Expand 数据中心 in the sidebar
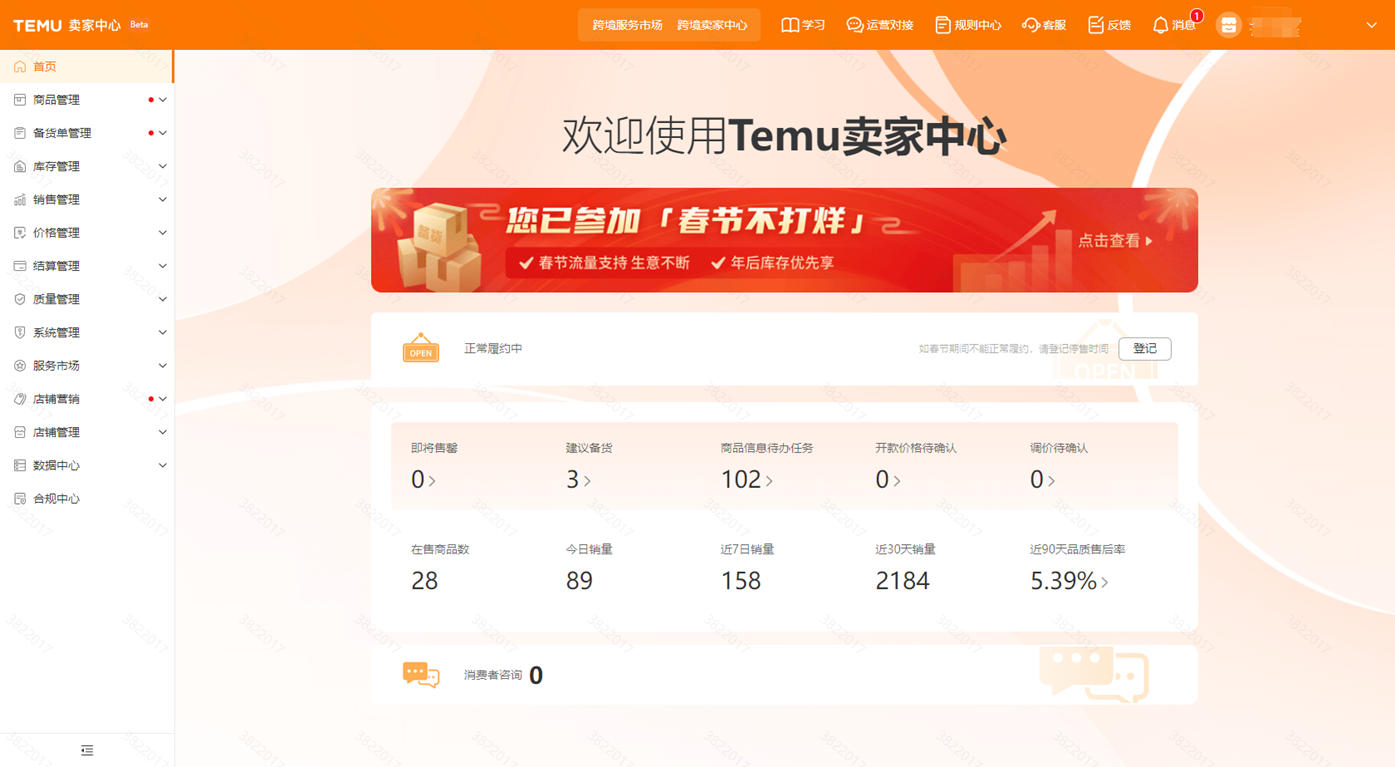1395x767 pixels. pos(56,465)
